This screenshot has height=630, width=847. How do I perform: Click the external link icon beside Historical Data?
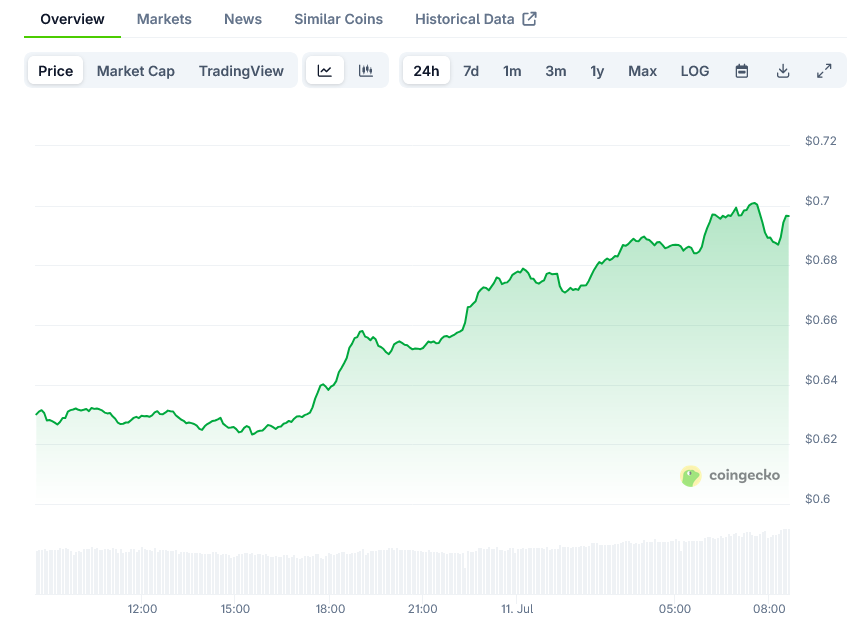[x=530, y=19]
